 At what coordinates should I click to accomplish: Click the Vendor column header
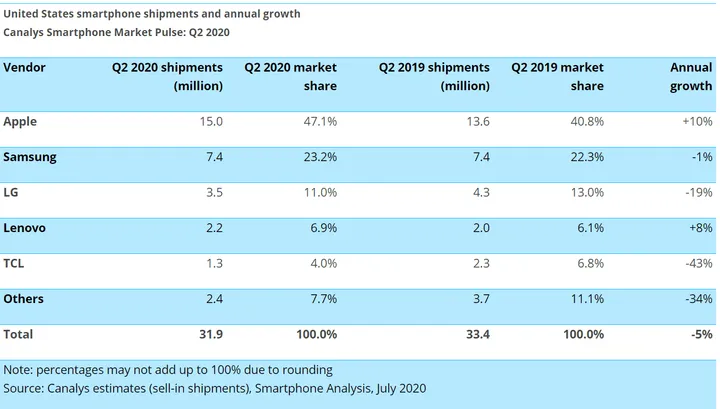click(x=24, y=67)
